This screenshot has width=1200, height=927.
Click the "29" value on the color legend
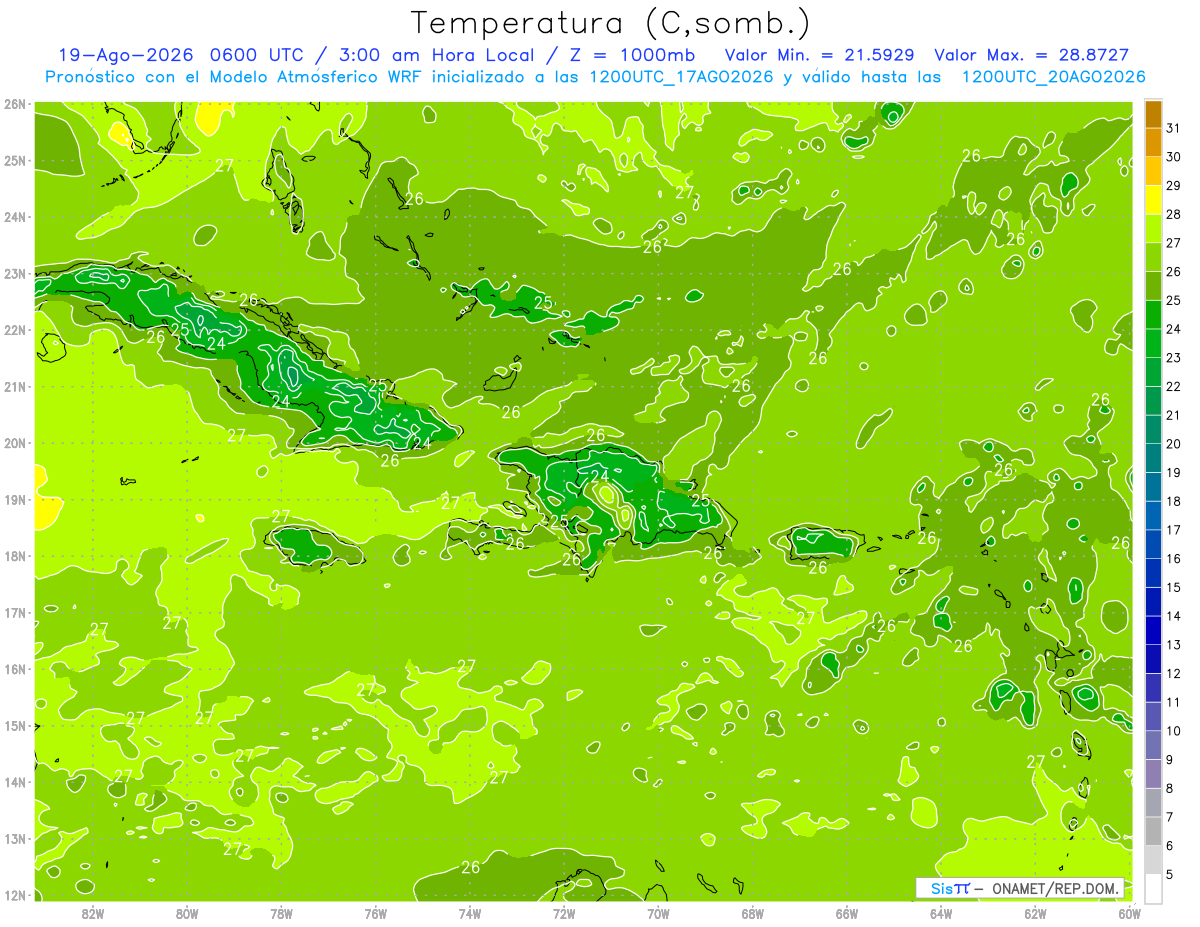[1173, 185]
